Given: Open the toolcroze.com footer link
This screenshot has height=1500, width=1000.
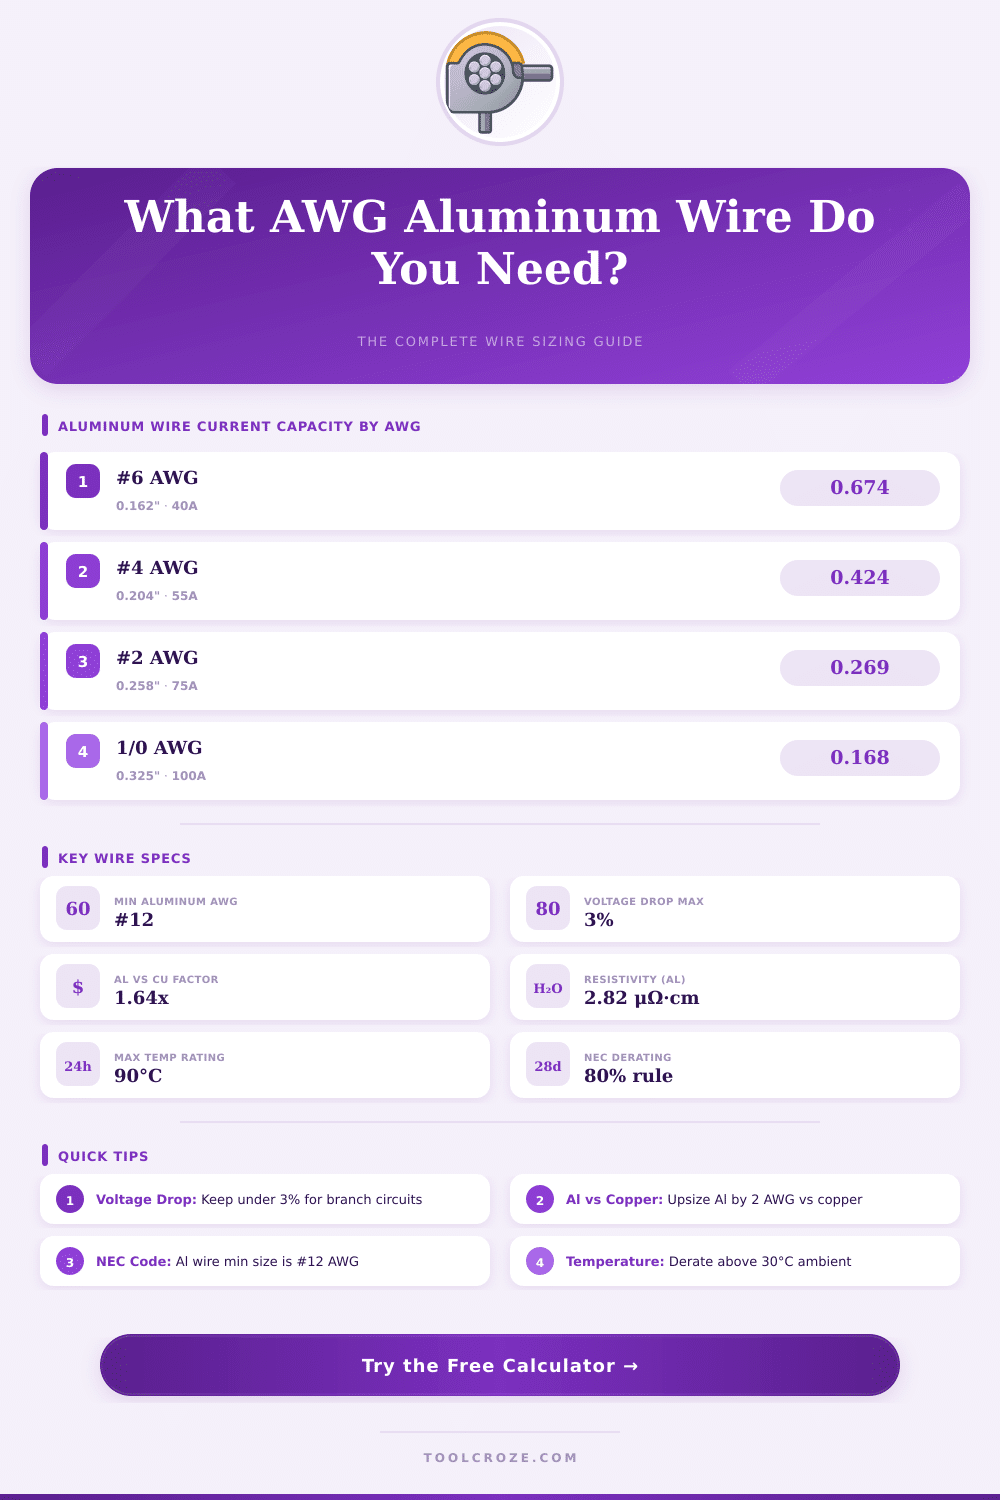Looking at the screenshot, I should (x=500, y=1457).
